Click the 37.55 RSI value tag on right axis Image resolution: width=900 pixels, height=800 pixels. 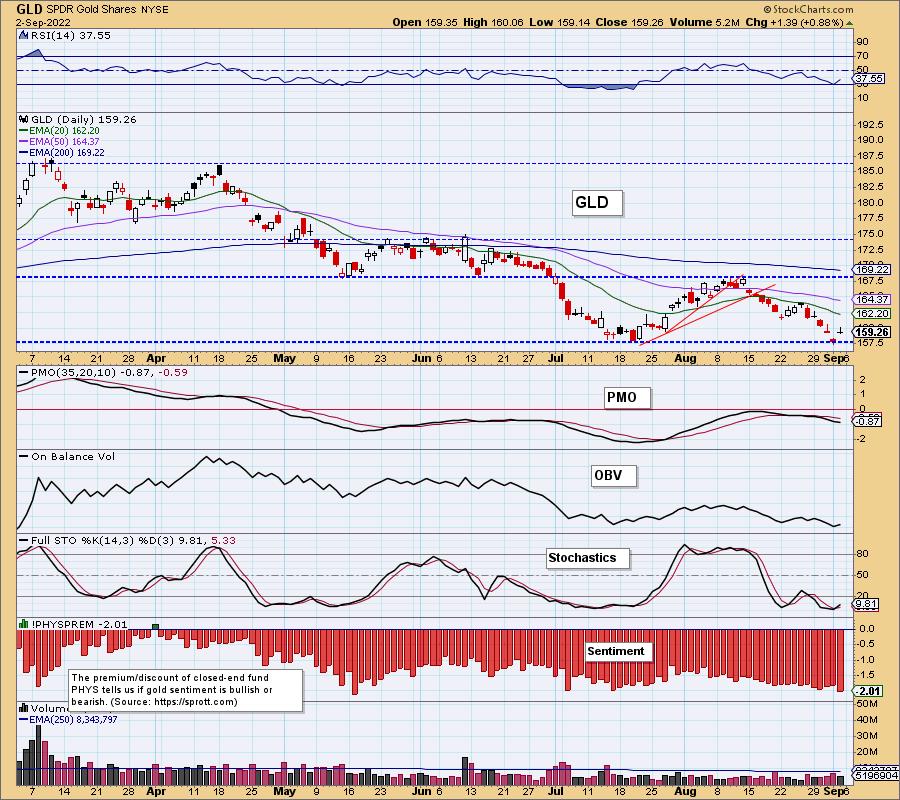[x=870, y=78]
